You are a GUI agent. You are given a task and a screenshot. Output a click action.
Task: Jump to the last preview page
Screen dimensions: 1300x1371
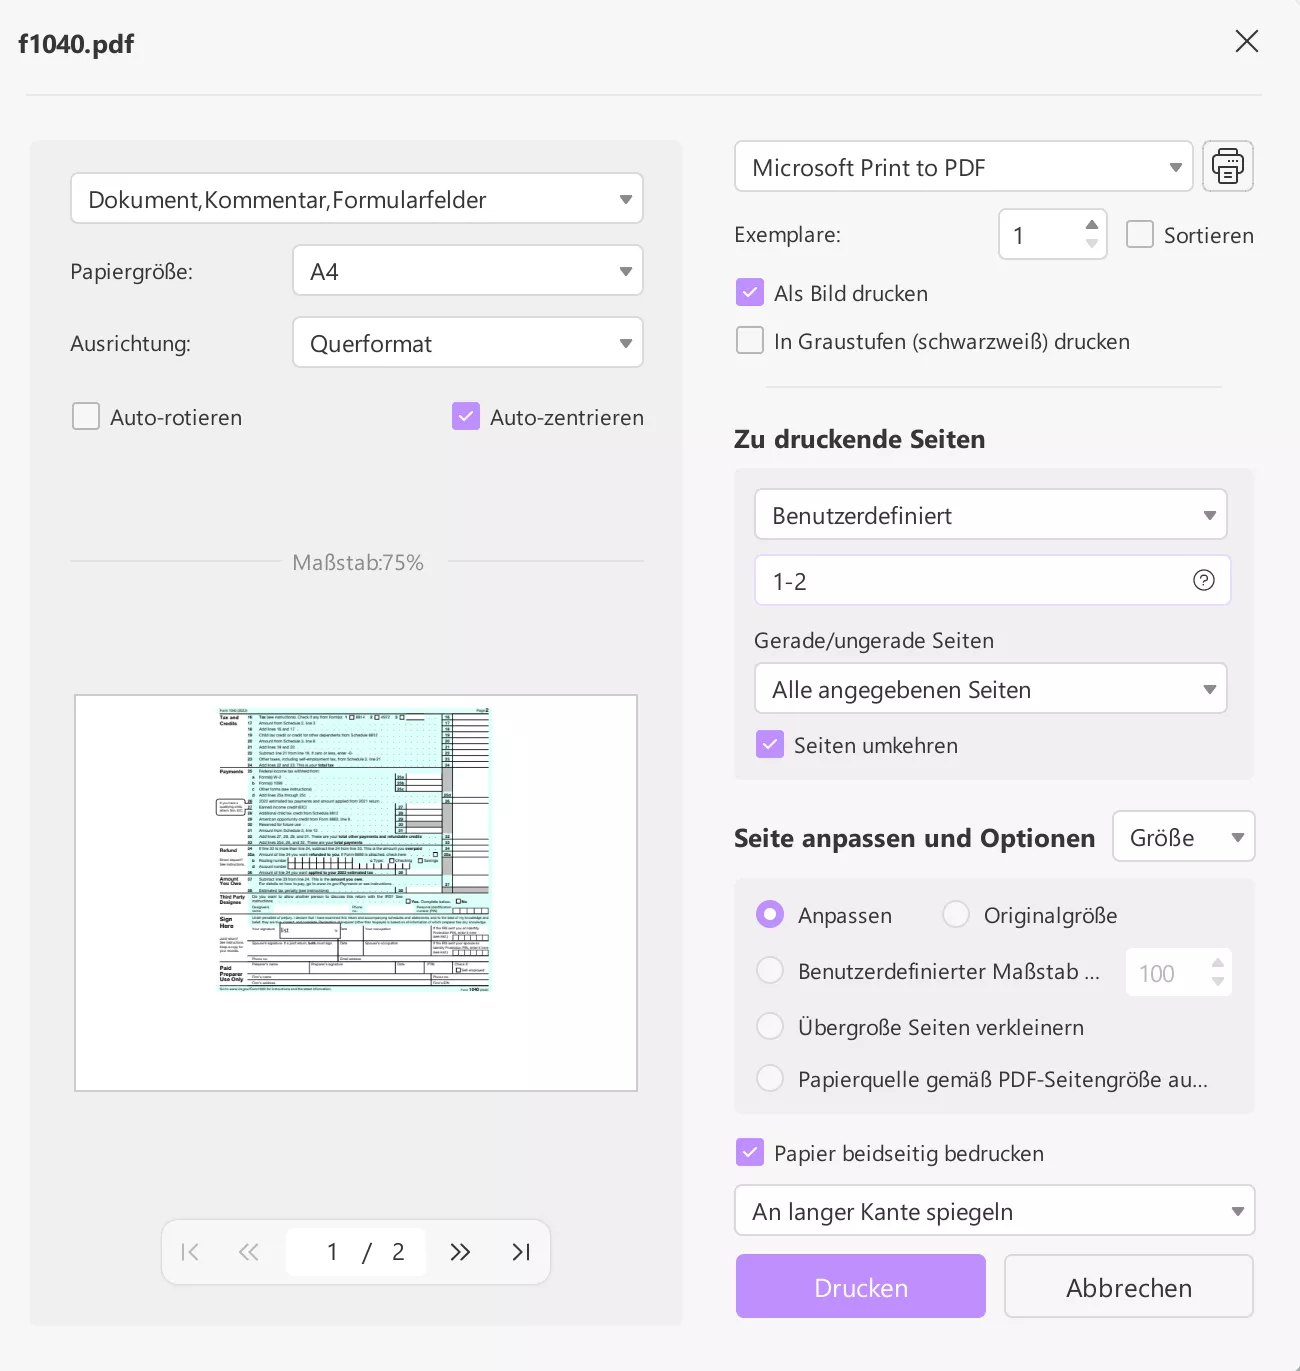pyautogui.click(x=521, y=1252)
